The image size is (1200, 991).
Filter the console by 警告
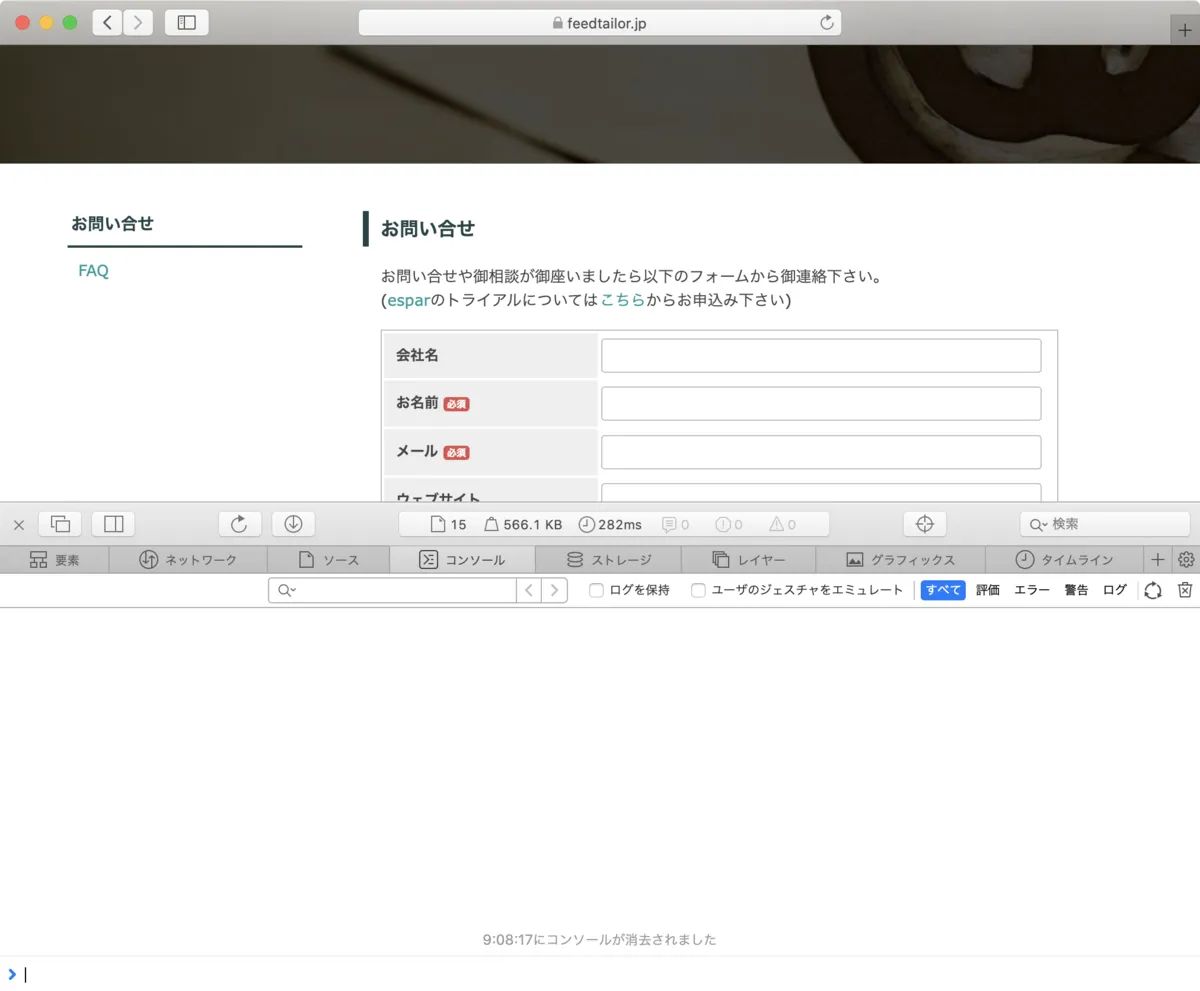coord(1076,590)
